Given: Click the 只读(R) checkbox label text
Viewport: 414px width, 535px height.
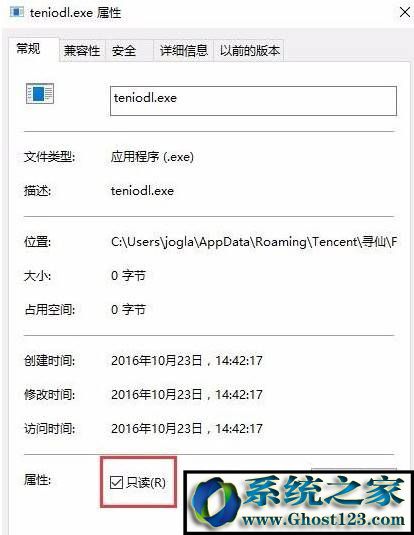Looking at the screenshot, I should point(146,482).
